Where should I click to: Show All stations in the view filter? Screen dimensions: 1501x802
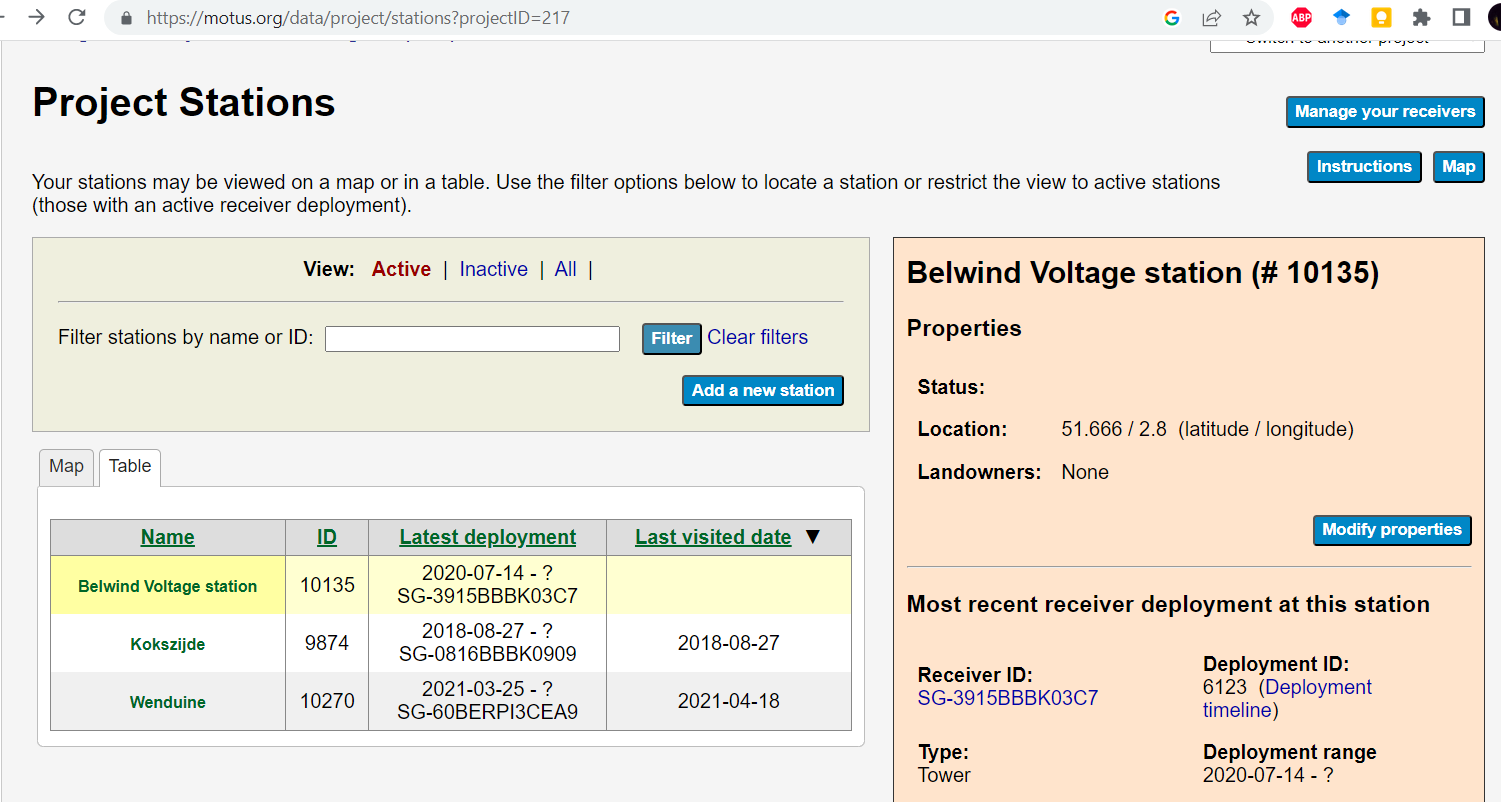pyautogui.click(x=565, y=269)
